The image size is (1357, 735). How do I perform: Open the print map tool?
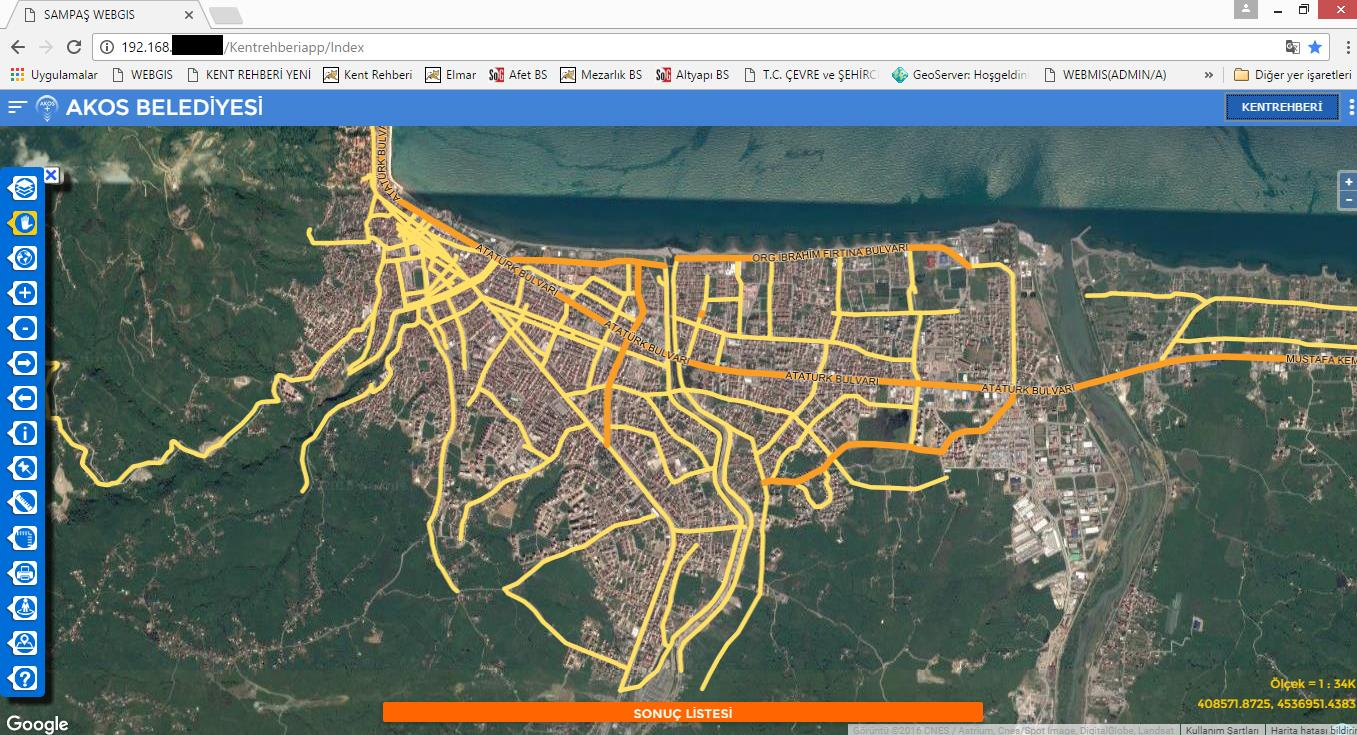pyautogui.click(x=24, y=572)
